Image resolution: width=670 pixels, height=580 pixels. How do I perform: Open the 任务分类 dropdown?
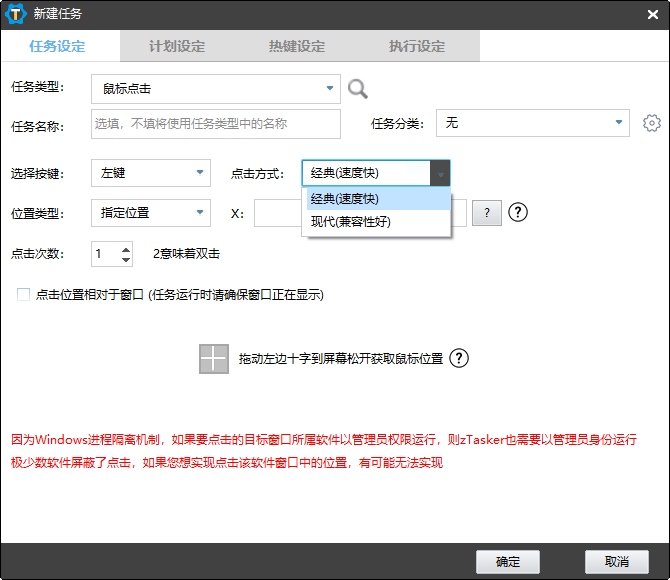click(x=533, y=123)
